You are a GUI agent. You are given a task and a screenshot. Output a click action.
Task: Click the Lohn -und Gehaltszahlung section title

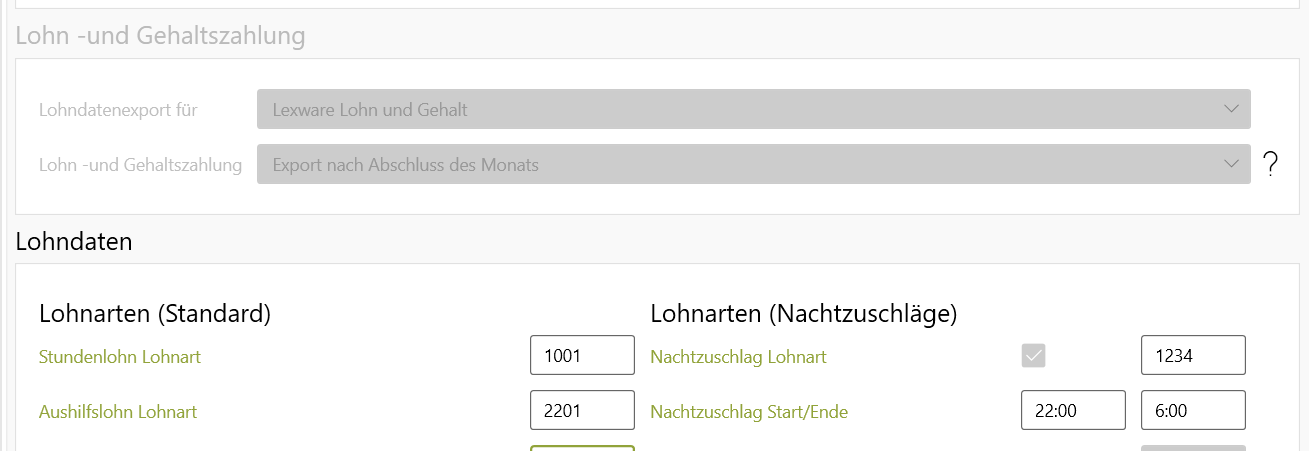[x=160, y=37]
